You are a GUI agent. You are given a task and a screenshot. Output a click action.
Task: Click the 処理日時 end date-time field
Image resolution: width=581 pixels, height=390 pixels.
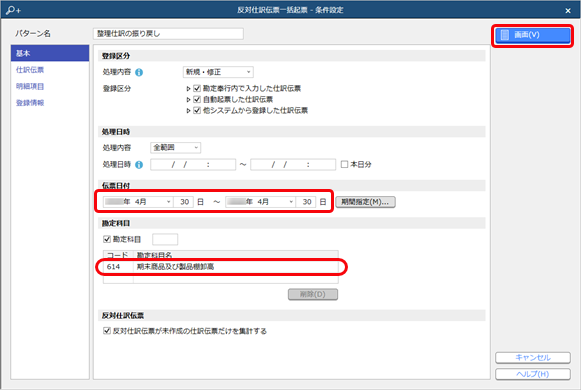click(x=293, y=164)
